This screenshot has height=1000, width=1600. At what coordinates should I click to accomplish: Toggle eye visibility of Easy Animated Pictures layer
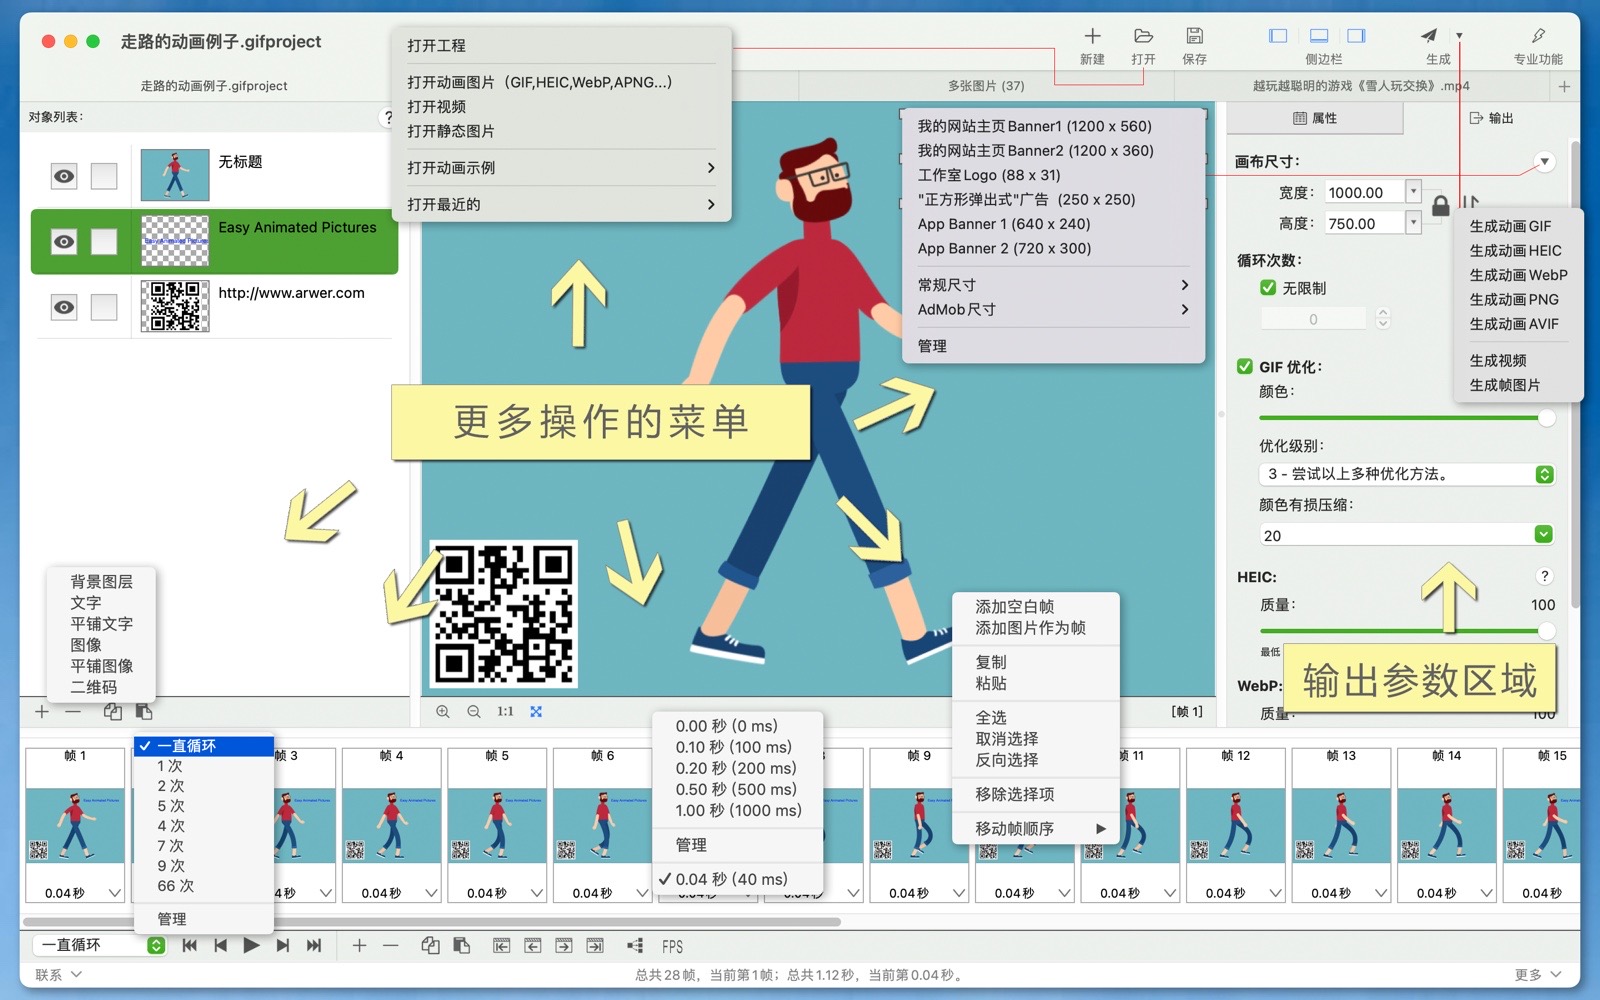point(64,242)
